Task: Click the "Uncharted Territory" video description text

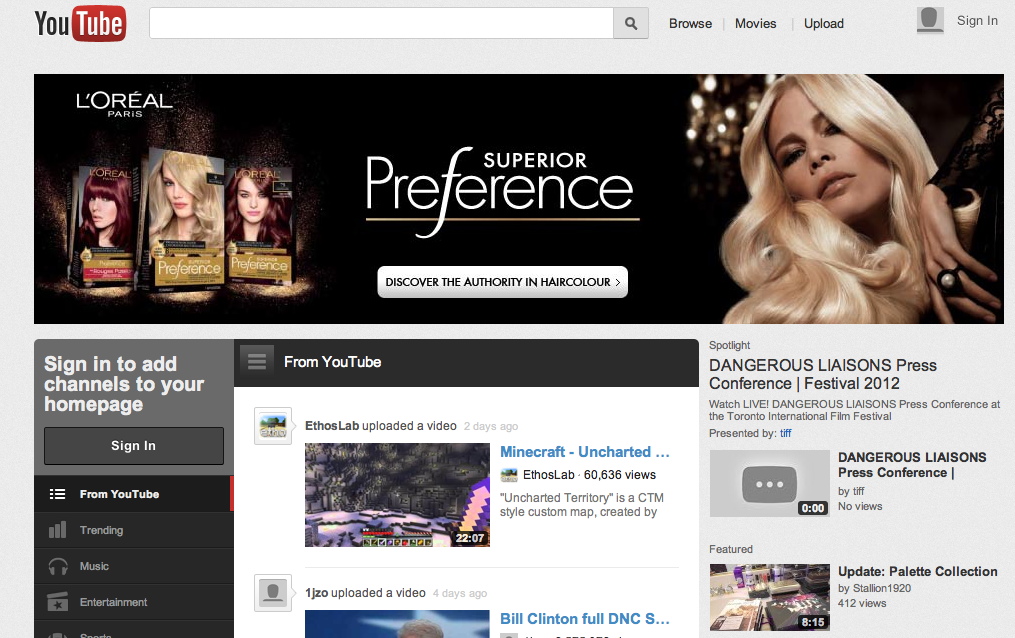Action: (581, 505)
